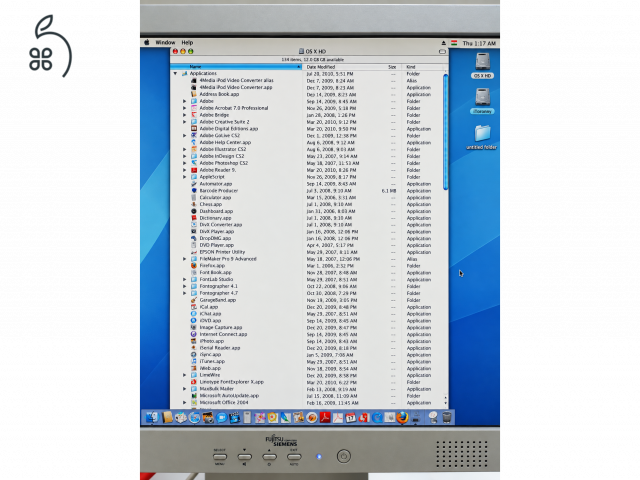640x480 pixels.
Task: Click Dashboard.app file icon in list
Action: coord(194,211)
